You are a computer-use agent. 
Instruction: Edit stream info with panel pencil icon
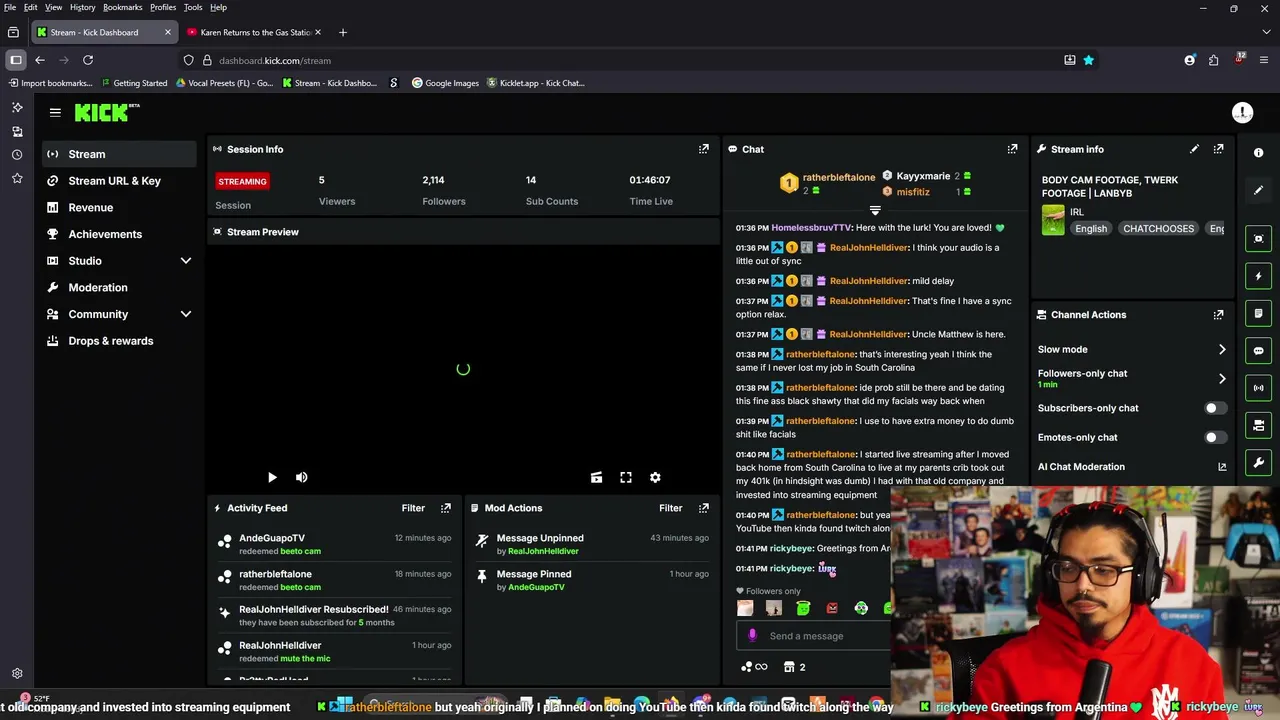tap(1194, 149)
